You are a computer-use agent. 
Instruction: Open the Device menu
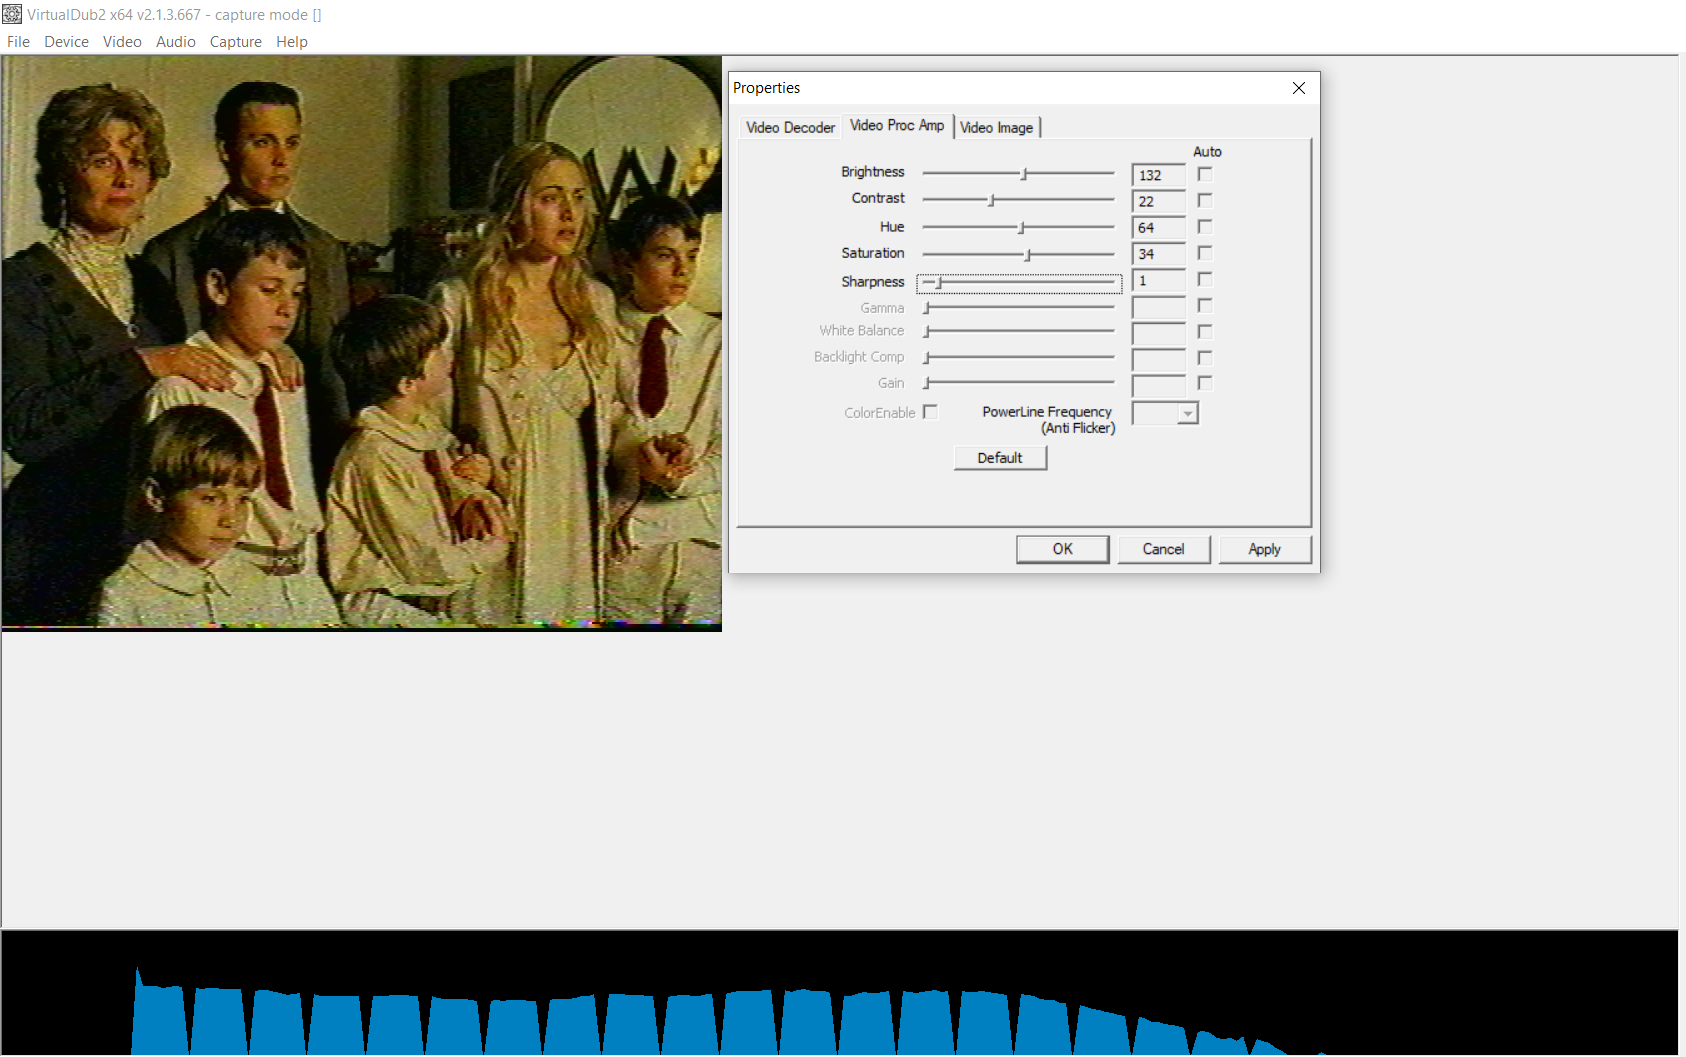[66, 42]
